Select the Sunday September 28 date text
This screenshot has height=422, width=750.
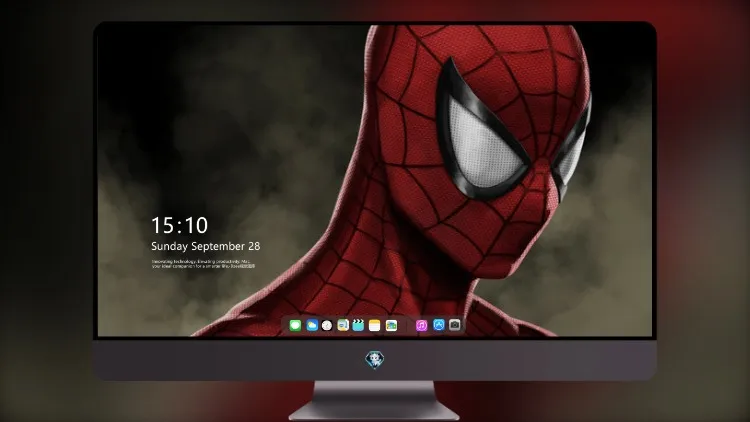coord(206,246)
